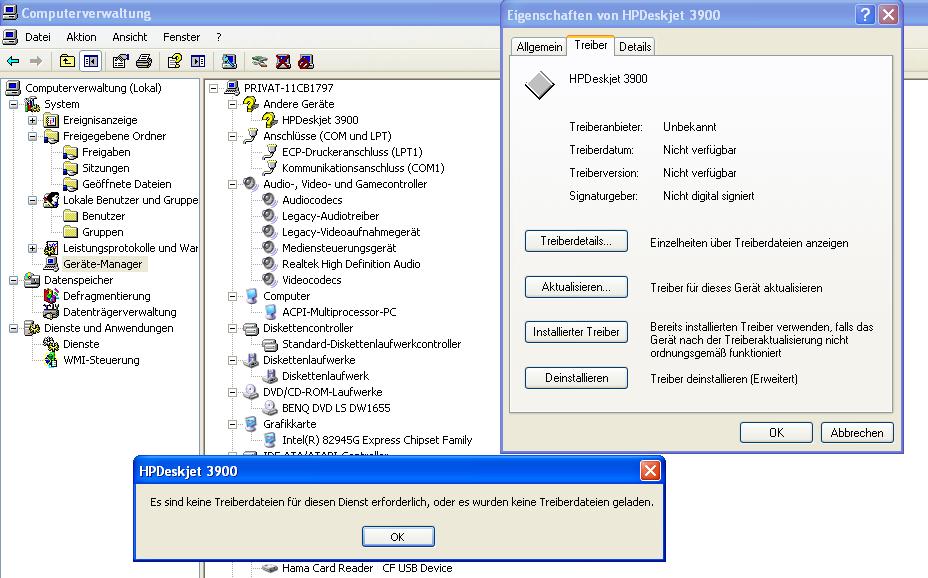This screenshot has height=578, width=928.
Task: Switch to the Details tab
Action: click(x=635, y=47)
